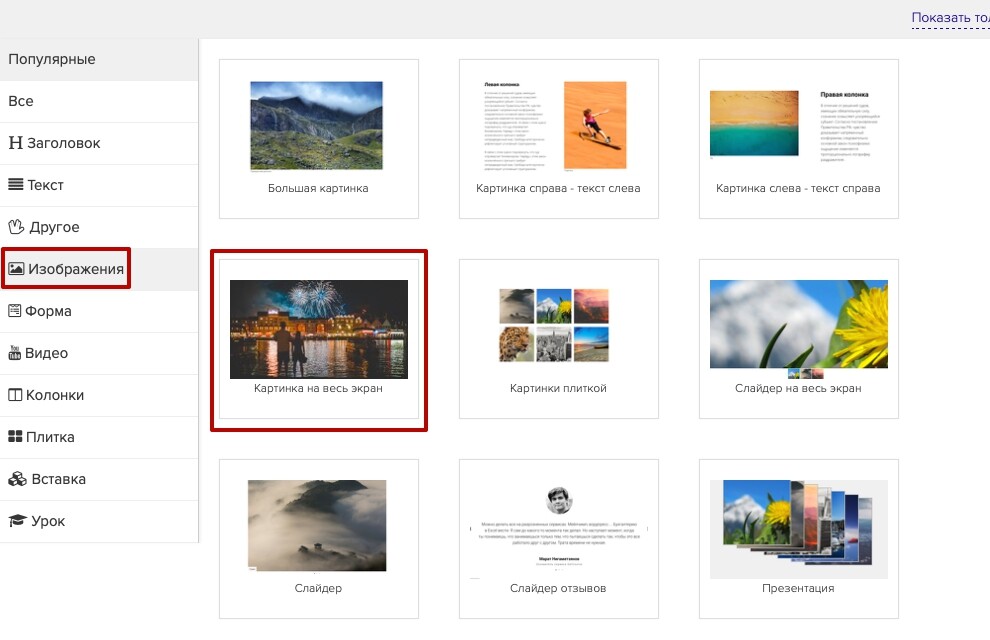Choose the Картинки плиткой block
990x640 pixels.
pos(558,338)
